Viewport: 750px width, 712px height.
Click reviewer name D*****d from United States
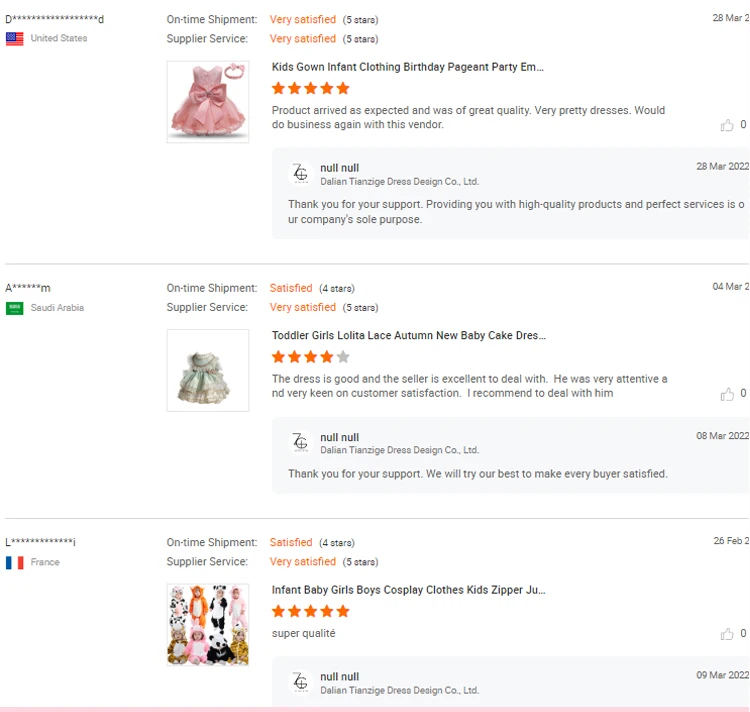coord(54,19)
